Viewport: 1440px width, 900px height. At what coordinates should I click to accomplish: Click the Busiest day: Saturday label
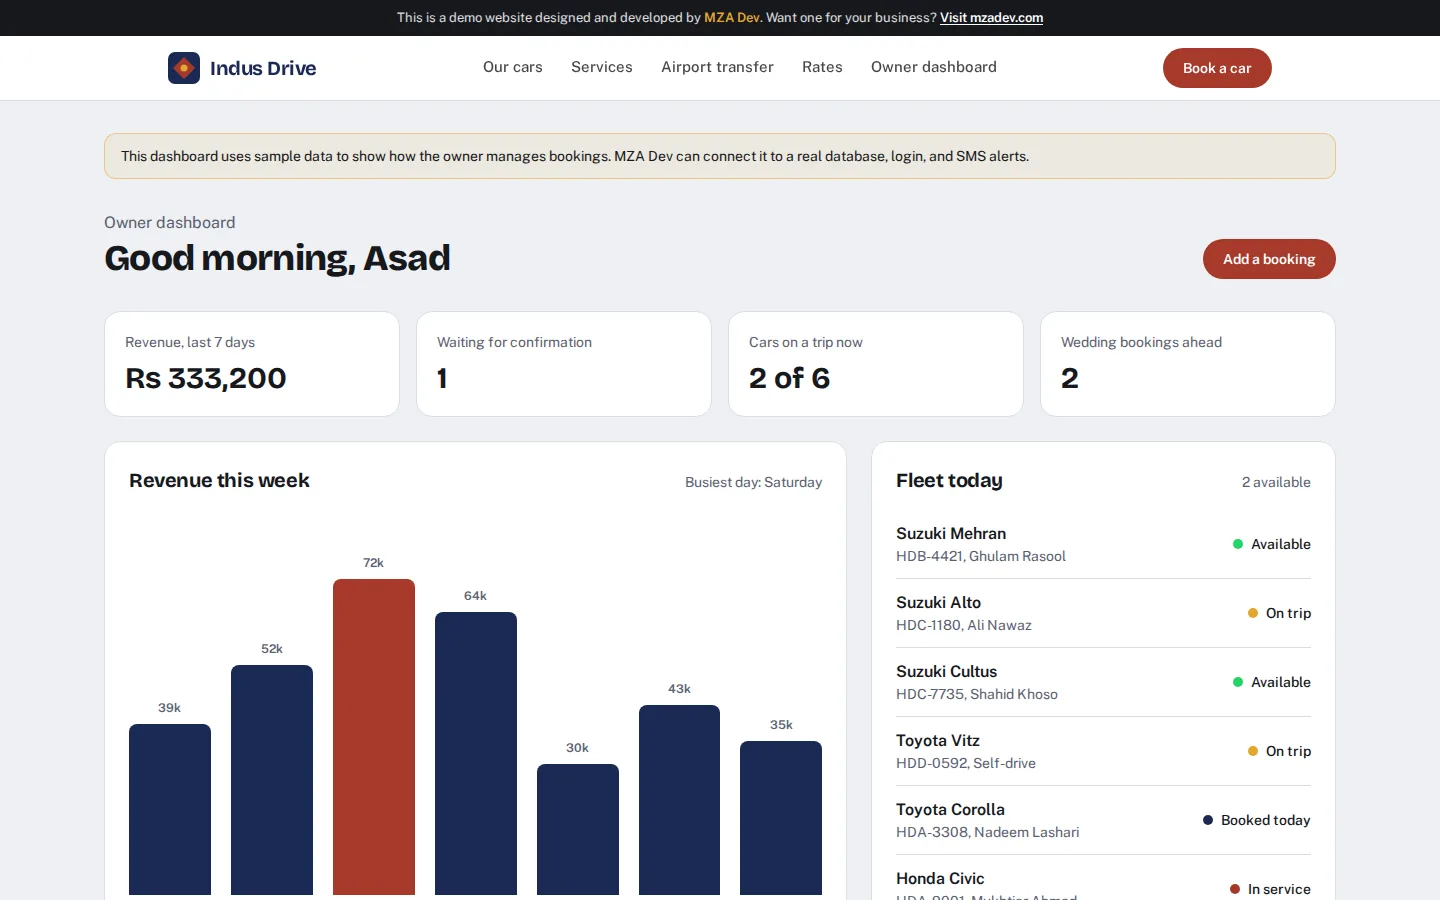(x=753, y=482)
